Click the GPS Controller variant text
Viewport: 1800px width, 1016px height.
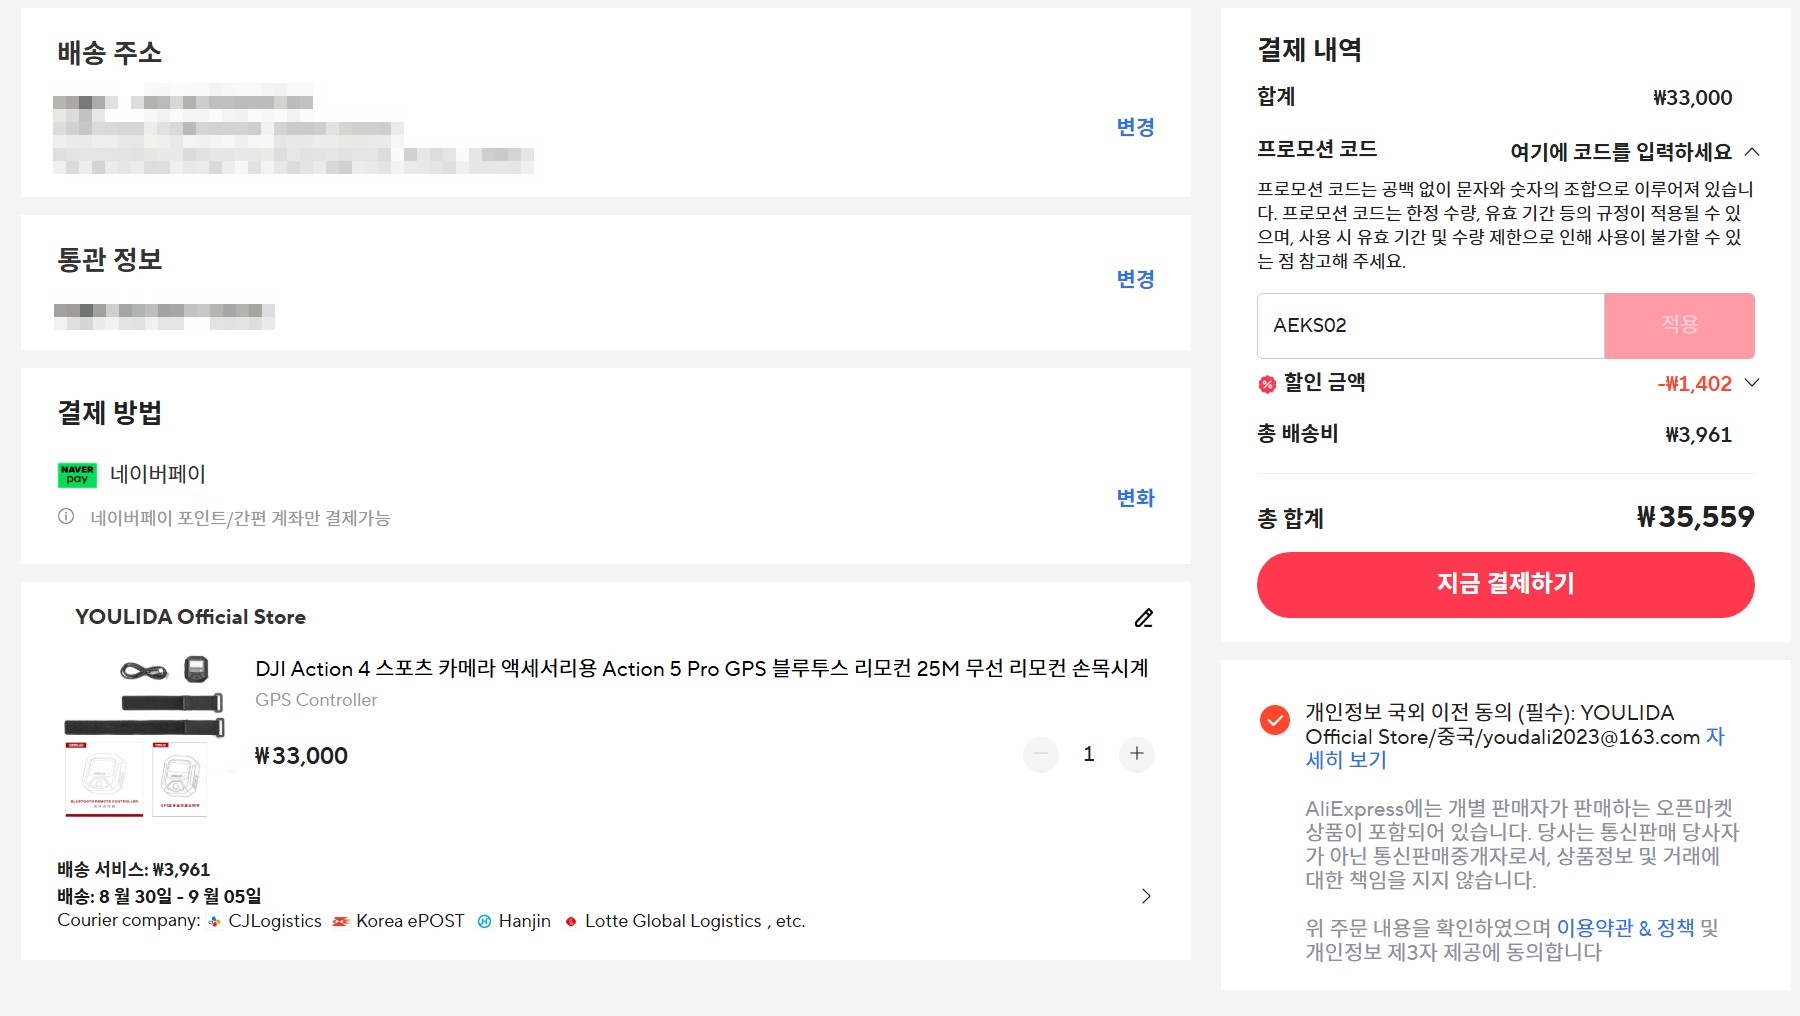pyautogui.click(x=316, y=700)
